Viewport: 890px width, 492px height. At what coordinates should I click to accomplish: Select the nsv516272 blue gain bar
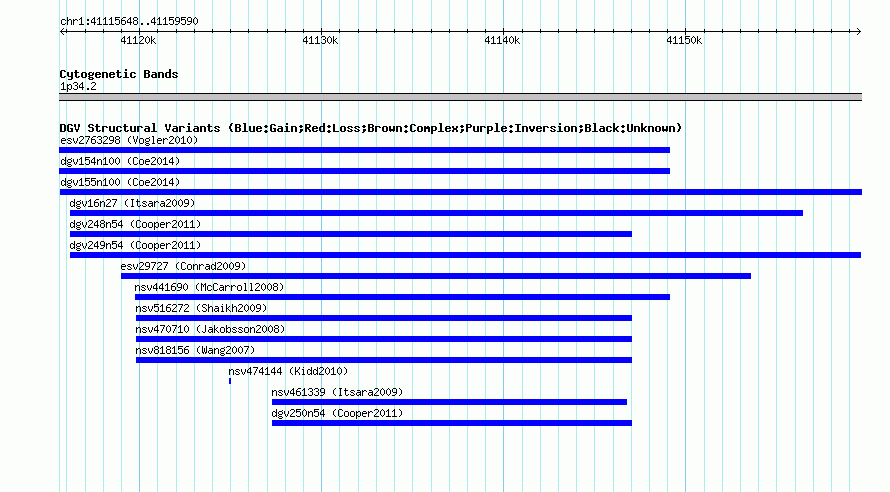tap(384, 318)
